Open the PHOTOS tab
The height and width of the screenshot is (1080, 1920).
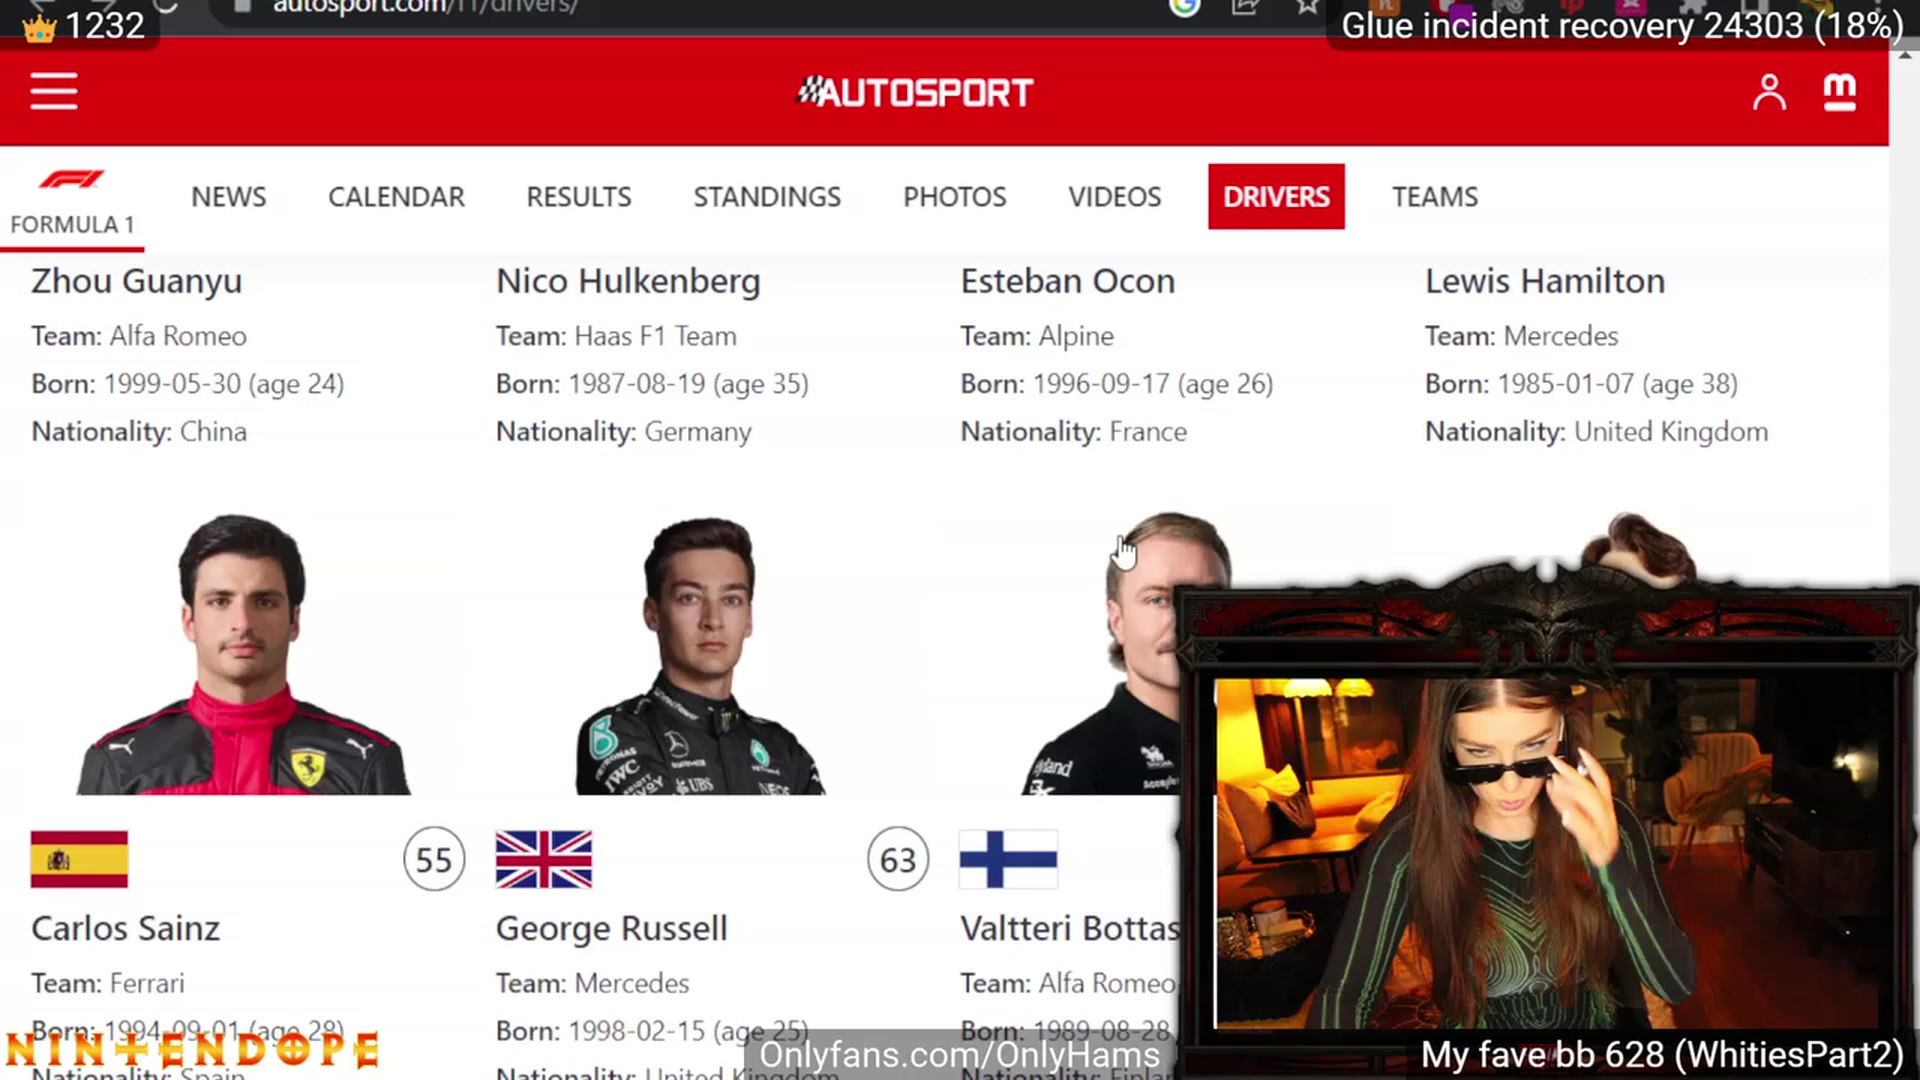click(x=955, y=197)
